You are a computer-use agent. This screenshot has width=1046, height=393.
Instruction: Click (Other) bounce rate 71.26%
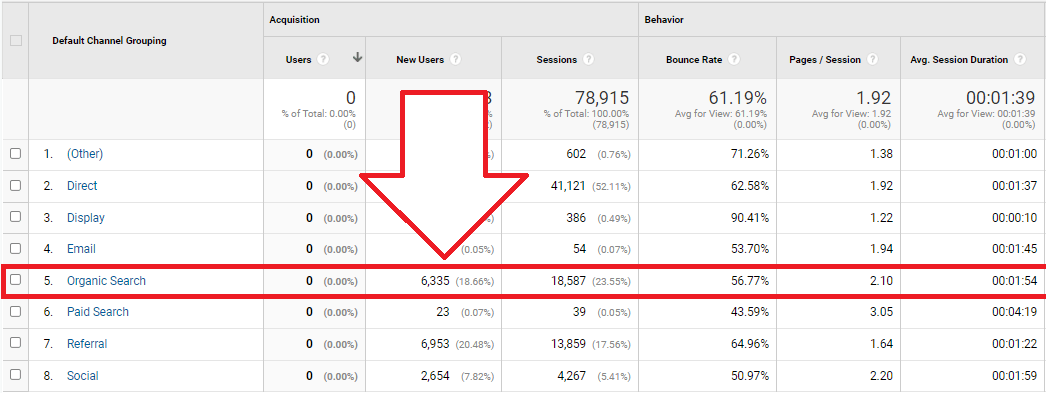click(x=749, y=154)
